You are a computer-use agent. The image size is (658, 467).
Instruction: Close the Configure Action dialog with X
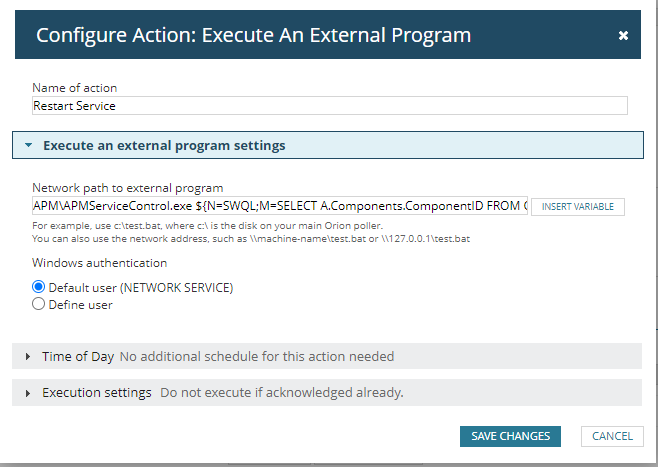coord(623,36)
